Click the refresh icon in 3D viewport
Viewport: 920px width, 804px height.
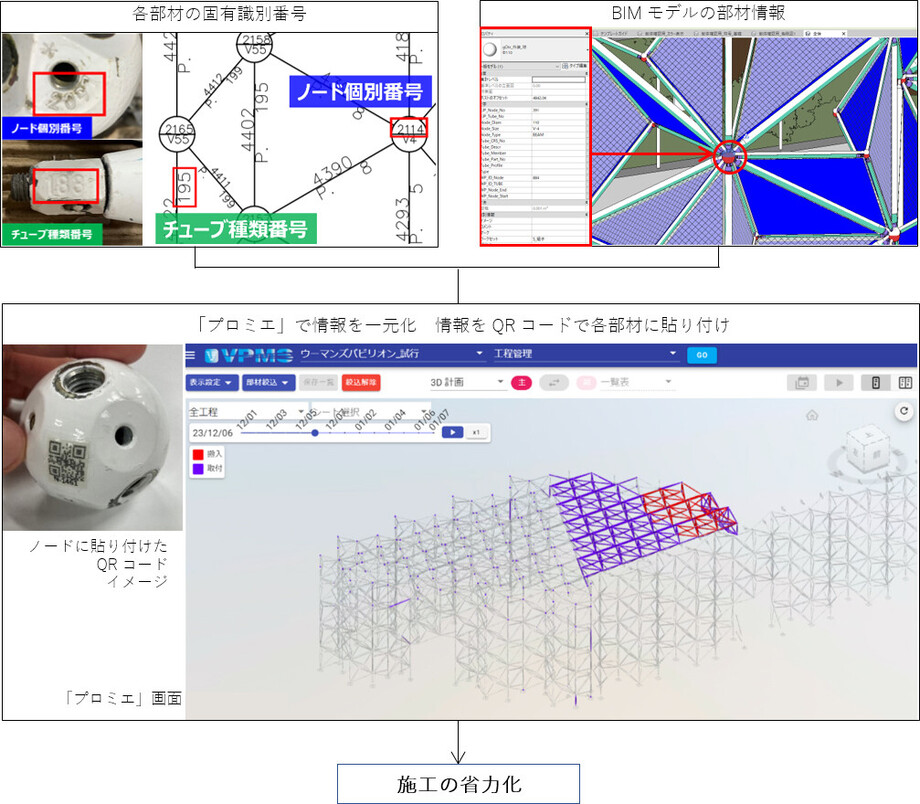[x=904, y=411]
